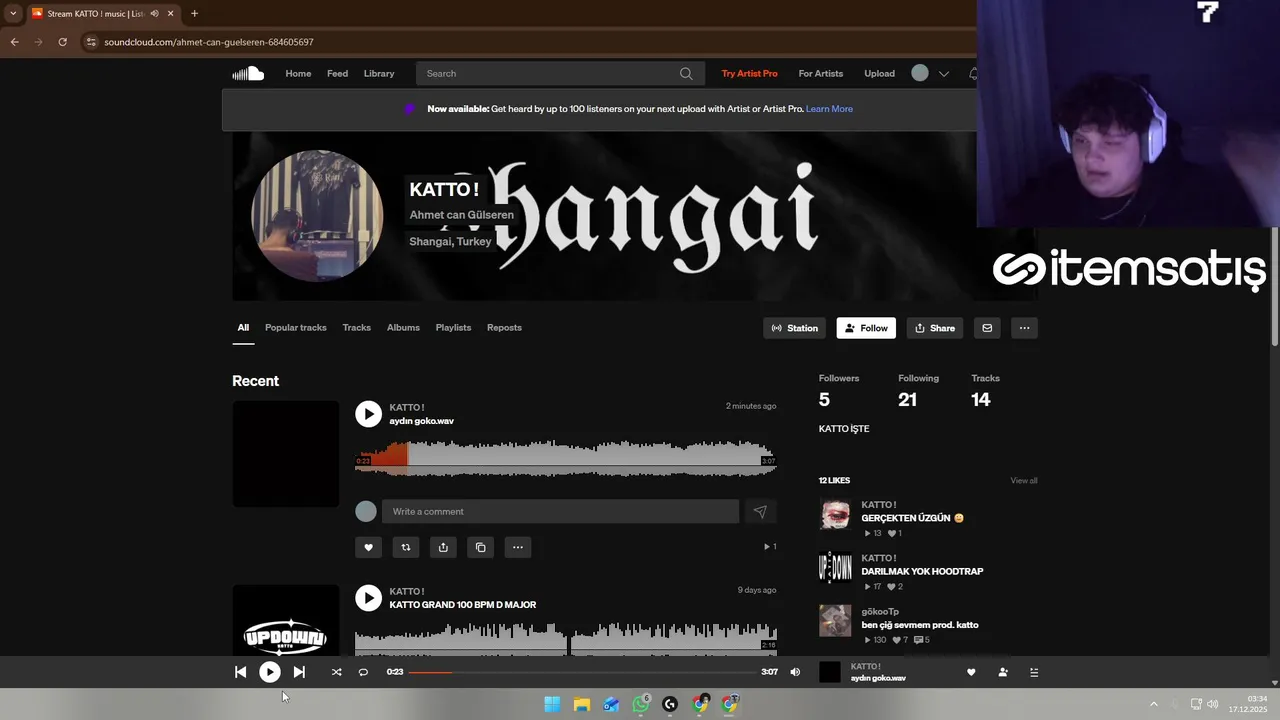View all 12 likes

tap(1024, 481)
